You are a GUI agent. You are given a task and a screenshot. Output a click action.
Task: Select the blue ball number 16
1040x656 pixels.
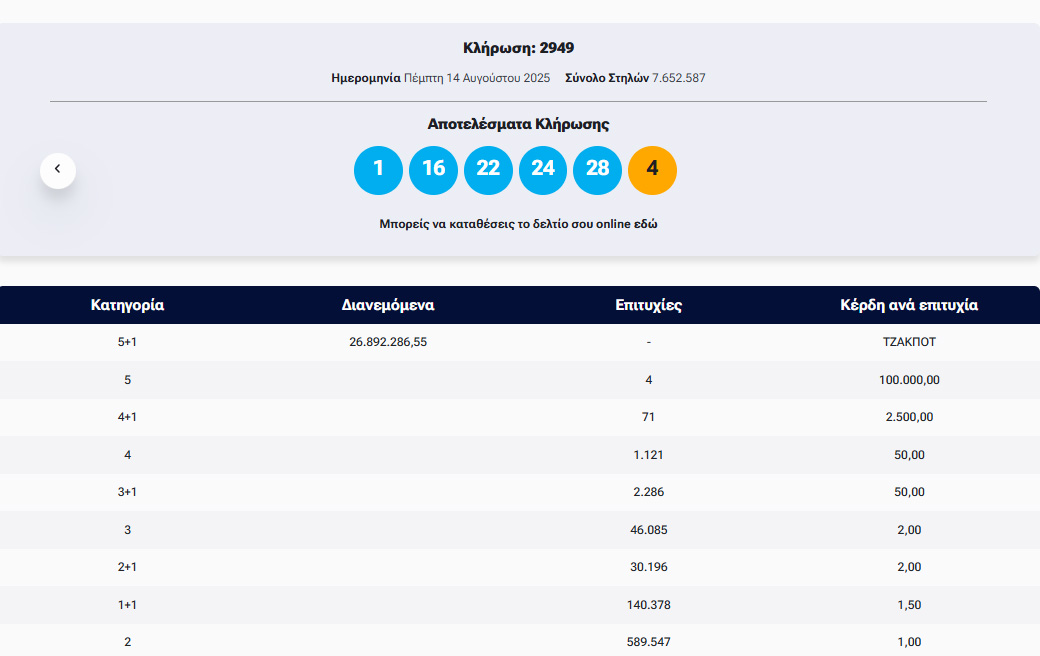(x=433, y=170)
